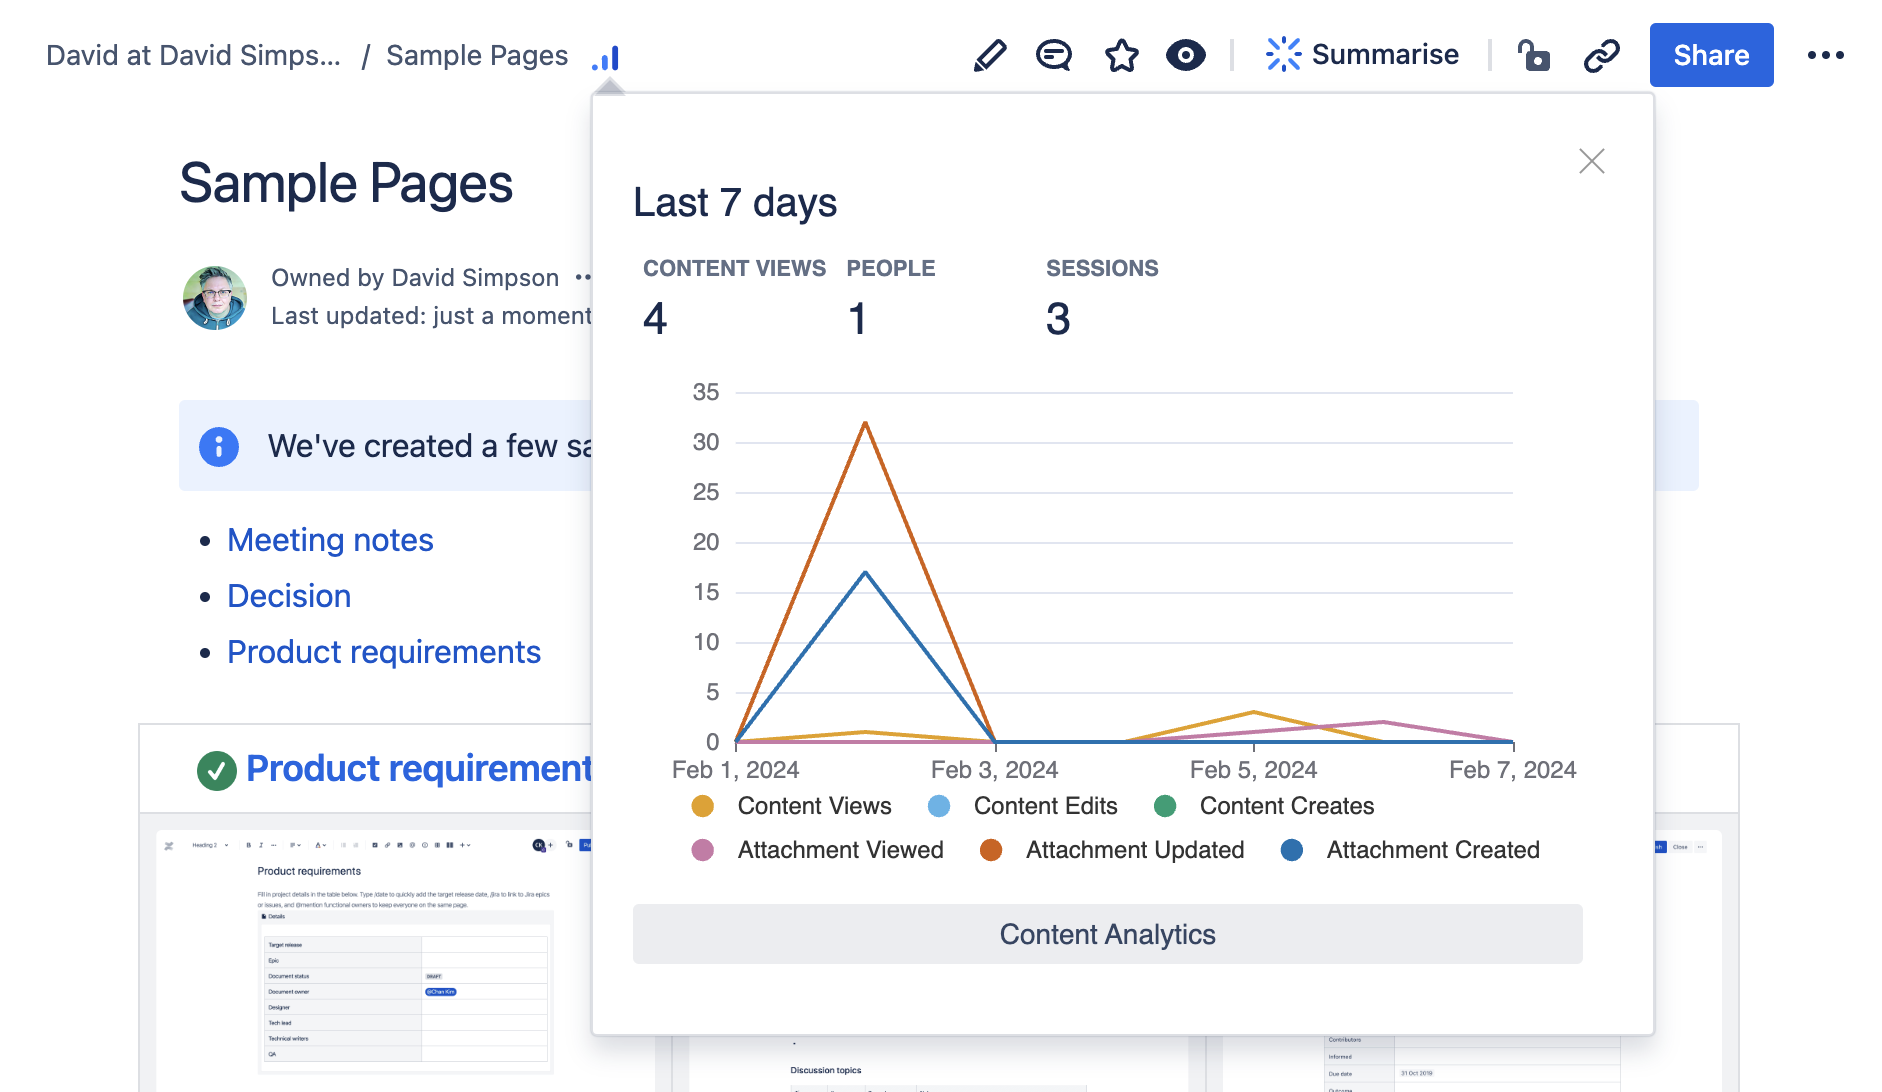The height and width of the screenshot is (1092, 1882).
Task: Toggle the watch eye icon
Action: pos(1185,55)
